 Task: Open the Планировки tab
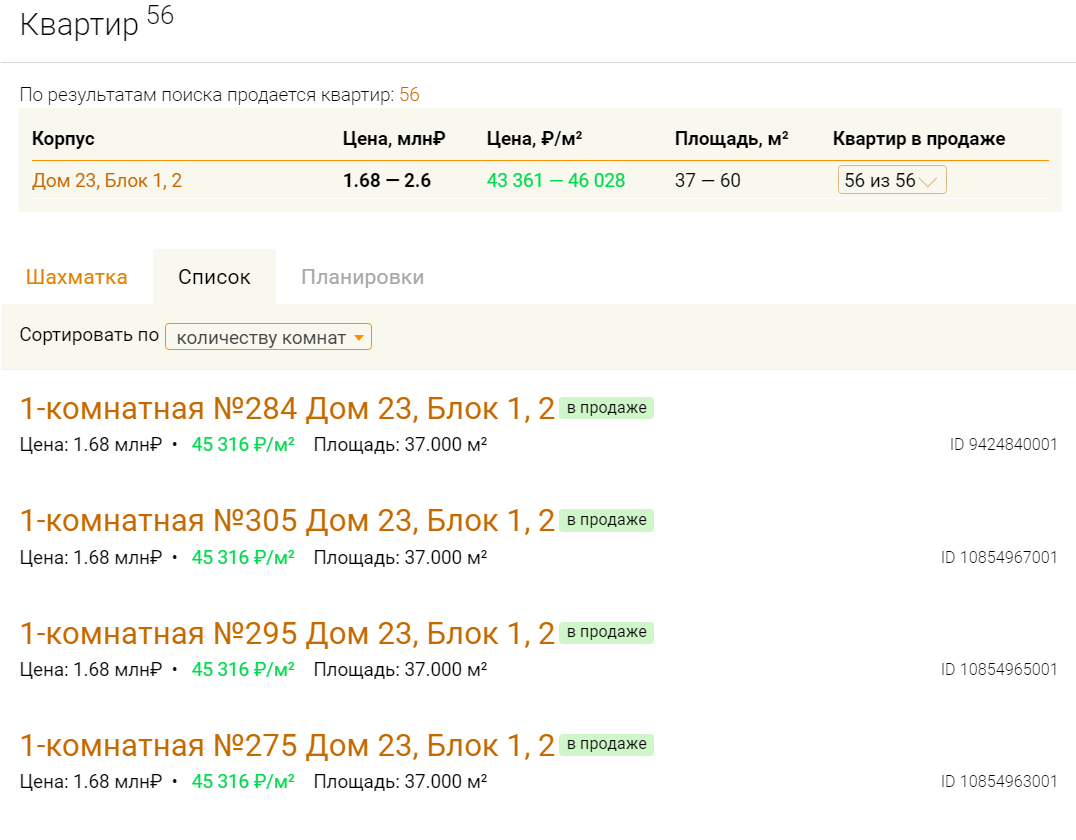click(362, 277)
